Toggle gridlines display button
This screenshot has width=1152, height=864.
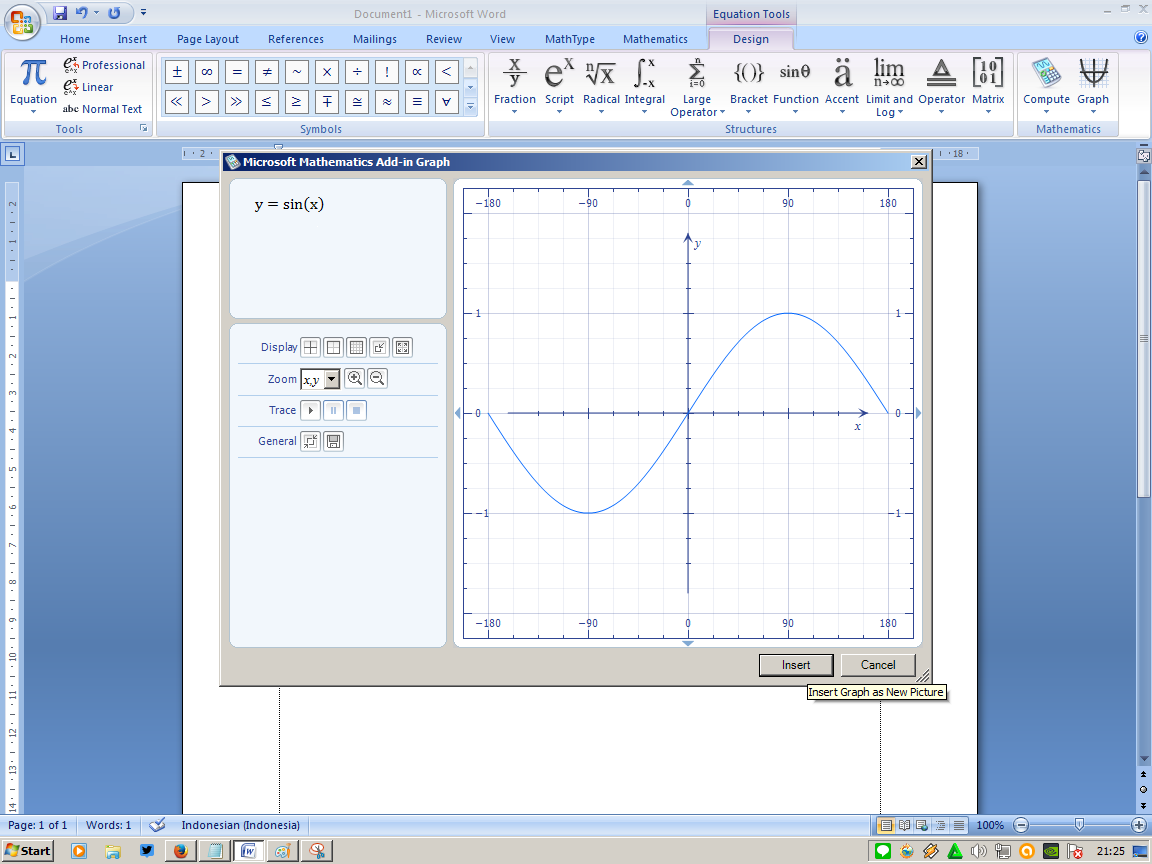(x=356, y=348)
